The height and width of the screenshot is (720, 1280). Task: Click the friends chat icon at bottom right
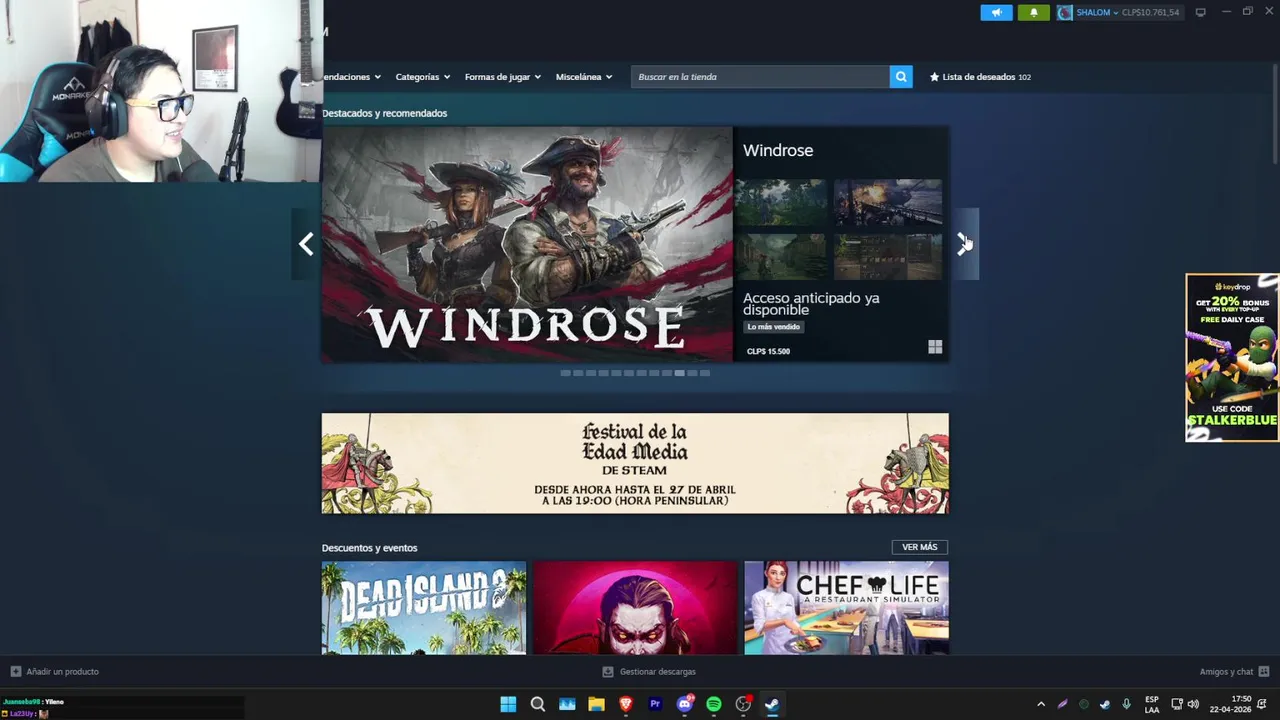(1264, 672)
